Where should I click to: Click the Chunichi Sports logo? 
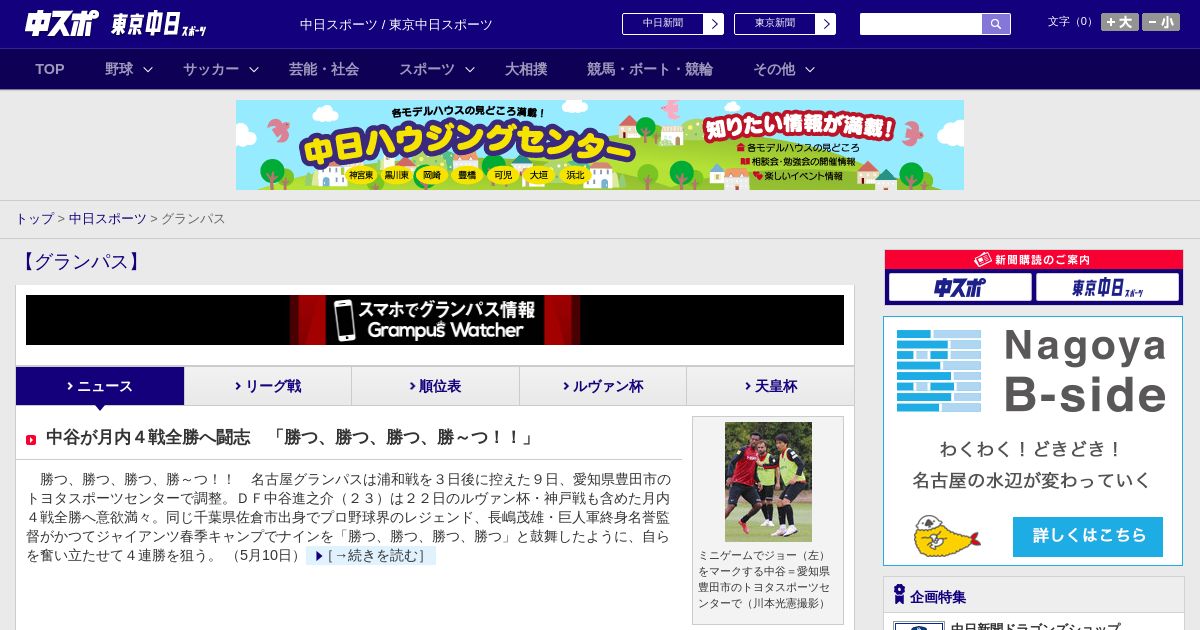[62, 23]
